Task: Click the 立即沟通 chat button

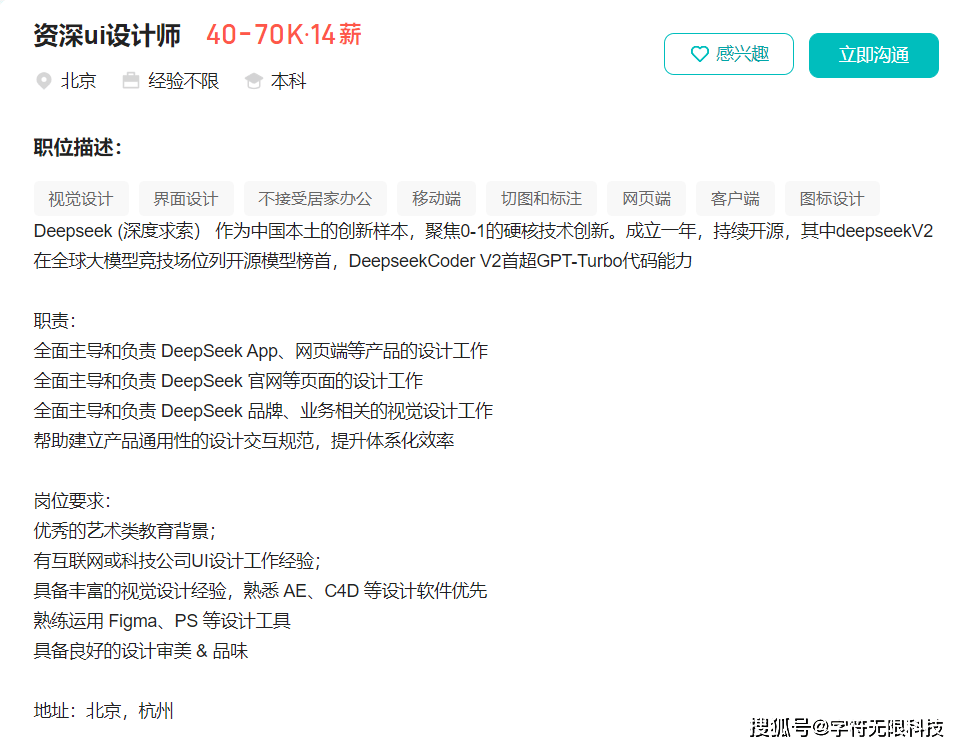Action: (873, 55)
